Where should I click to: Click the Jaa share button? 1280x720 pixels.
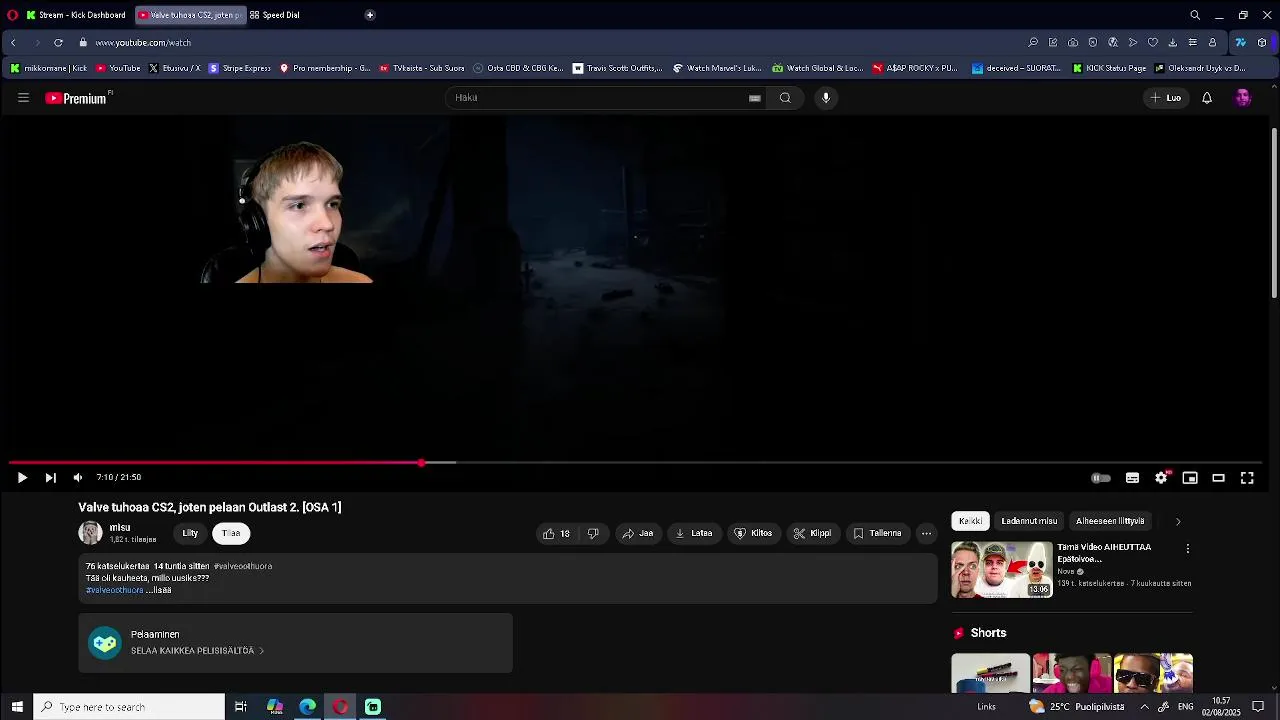pos(638,534)
